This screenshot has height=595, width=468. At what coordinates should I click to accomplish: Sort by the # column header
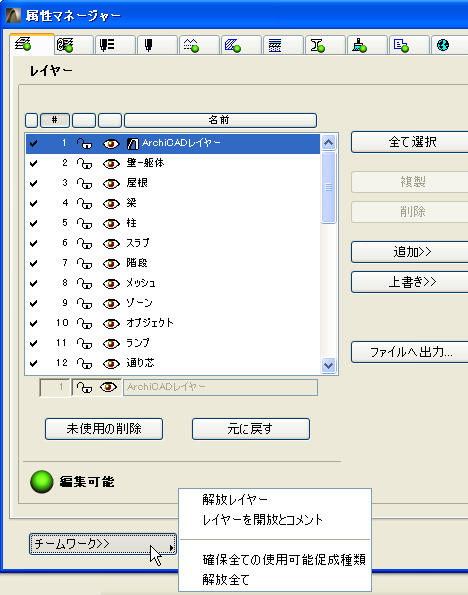55,120
